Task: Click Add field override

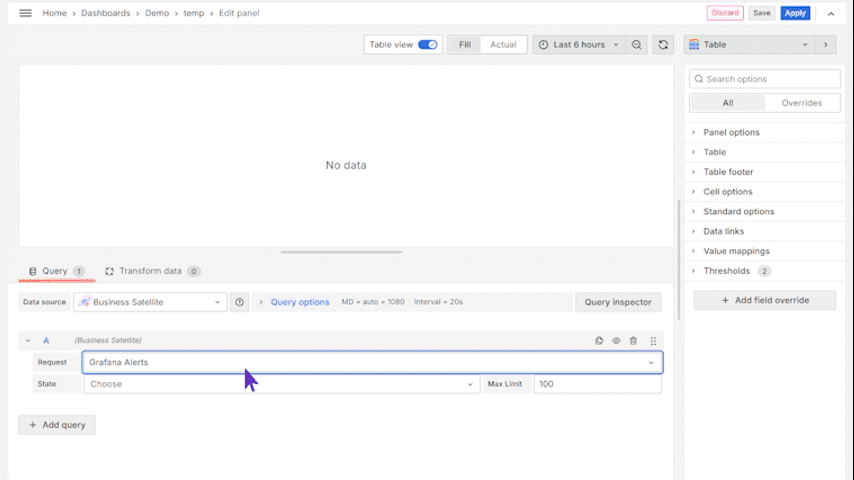Action: 765,300
